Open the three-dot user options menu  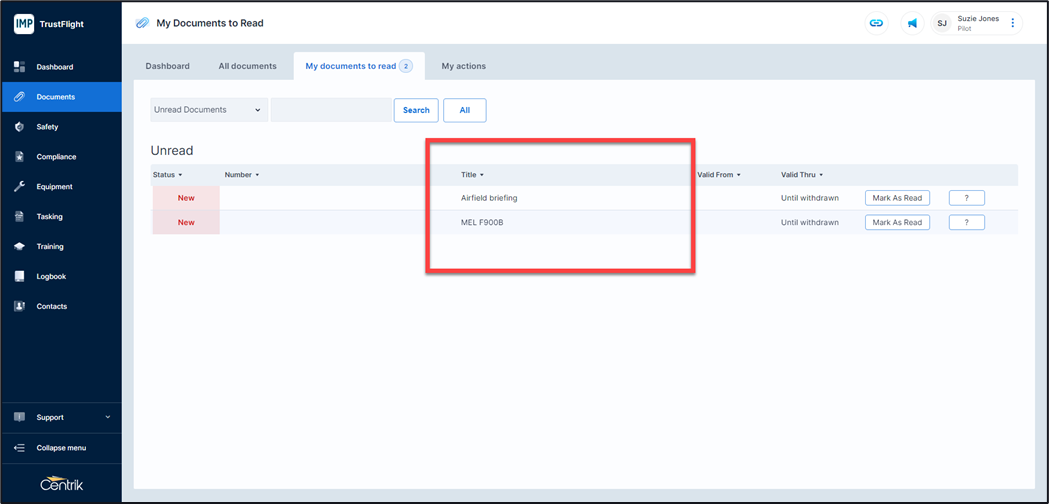click(1012, 23)
